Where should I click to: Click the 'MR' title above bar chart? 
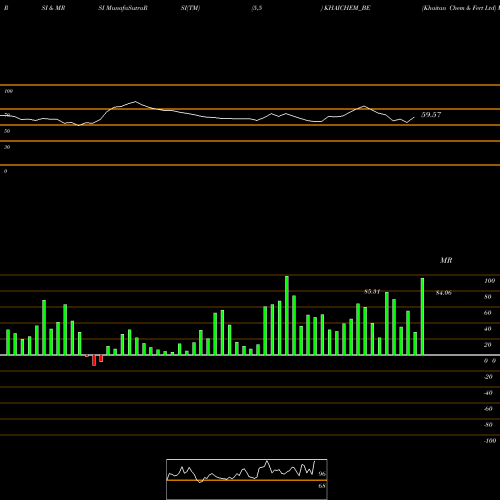pyautogui.click(x=446, y=260)
